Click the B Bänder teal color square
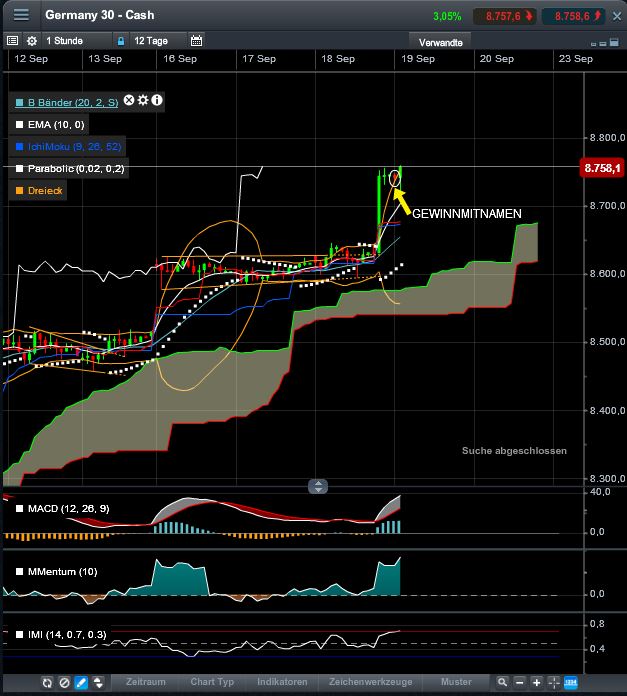 [x=19, y=103]
